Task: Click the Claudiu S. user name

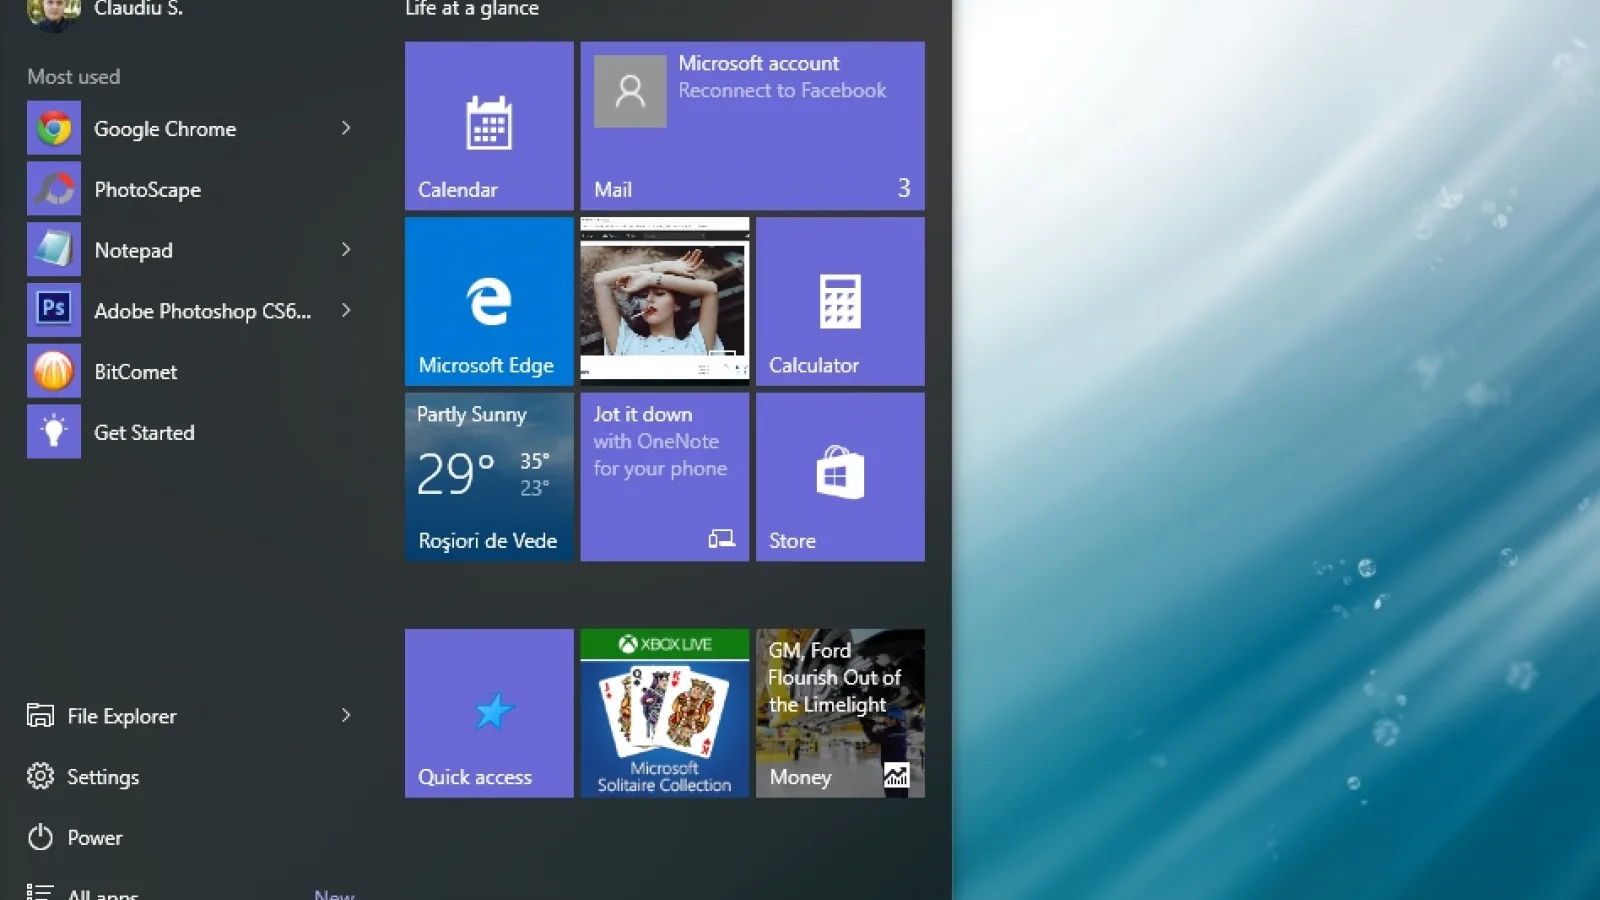Action: [138, 9]
